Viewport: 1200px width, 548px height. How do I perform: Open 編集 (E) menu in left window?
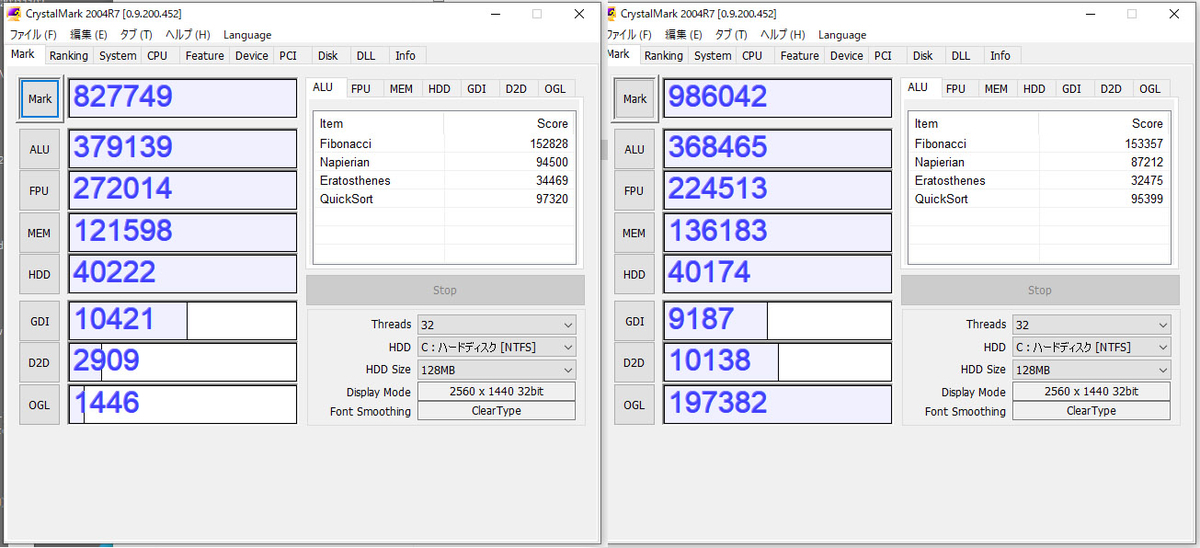coord(88,35)
